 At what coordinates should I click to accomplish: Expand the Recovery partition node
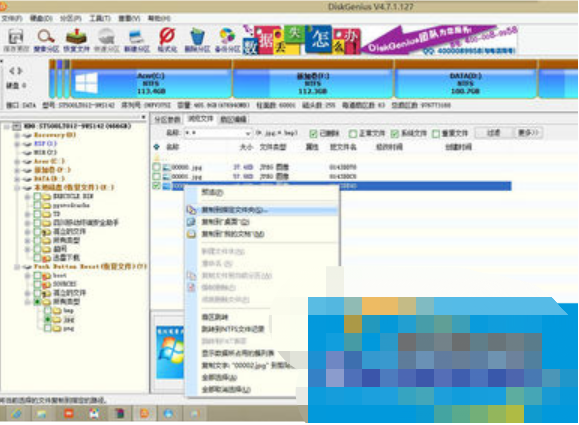[x=17, y=135]
